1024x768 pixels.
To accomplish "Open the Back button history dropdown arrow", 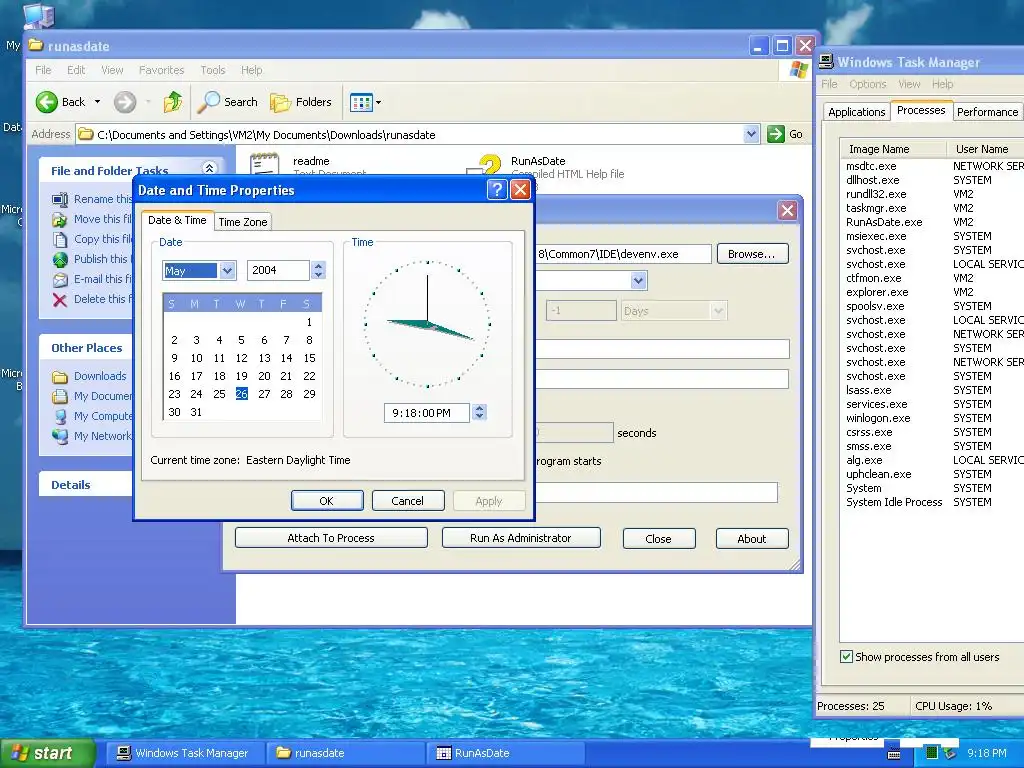I will click(x=97, y=102).
